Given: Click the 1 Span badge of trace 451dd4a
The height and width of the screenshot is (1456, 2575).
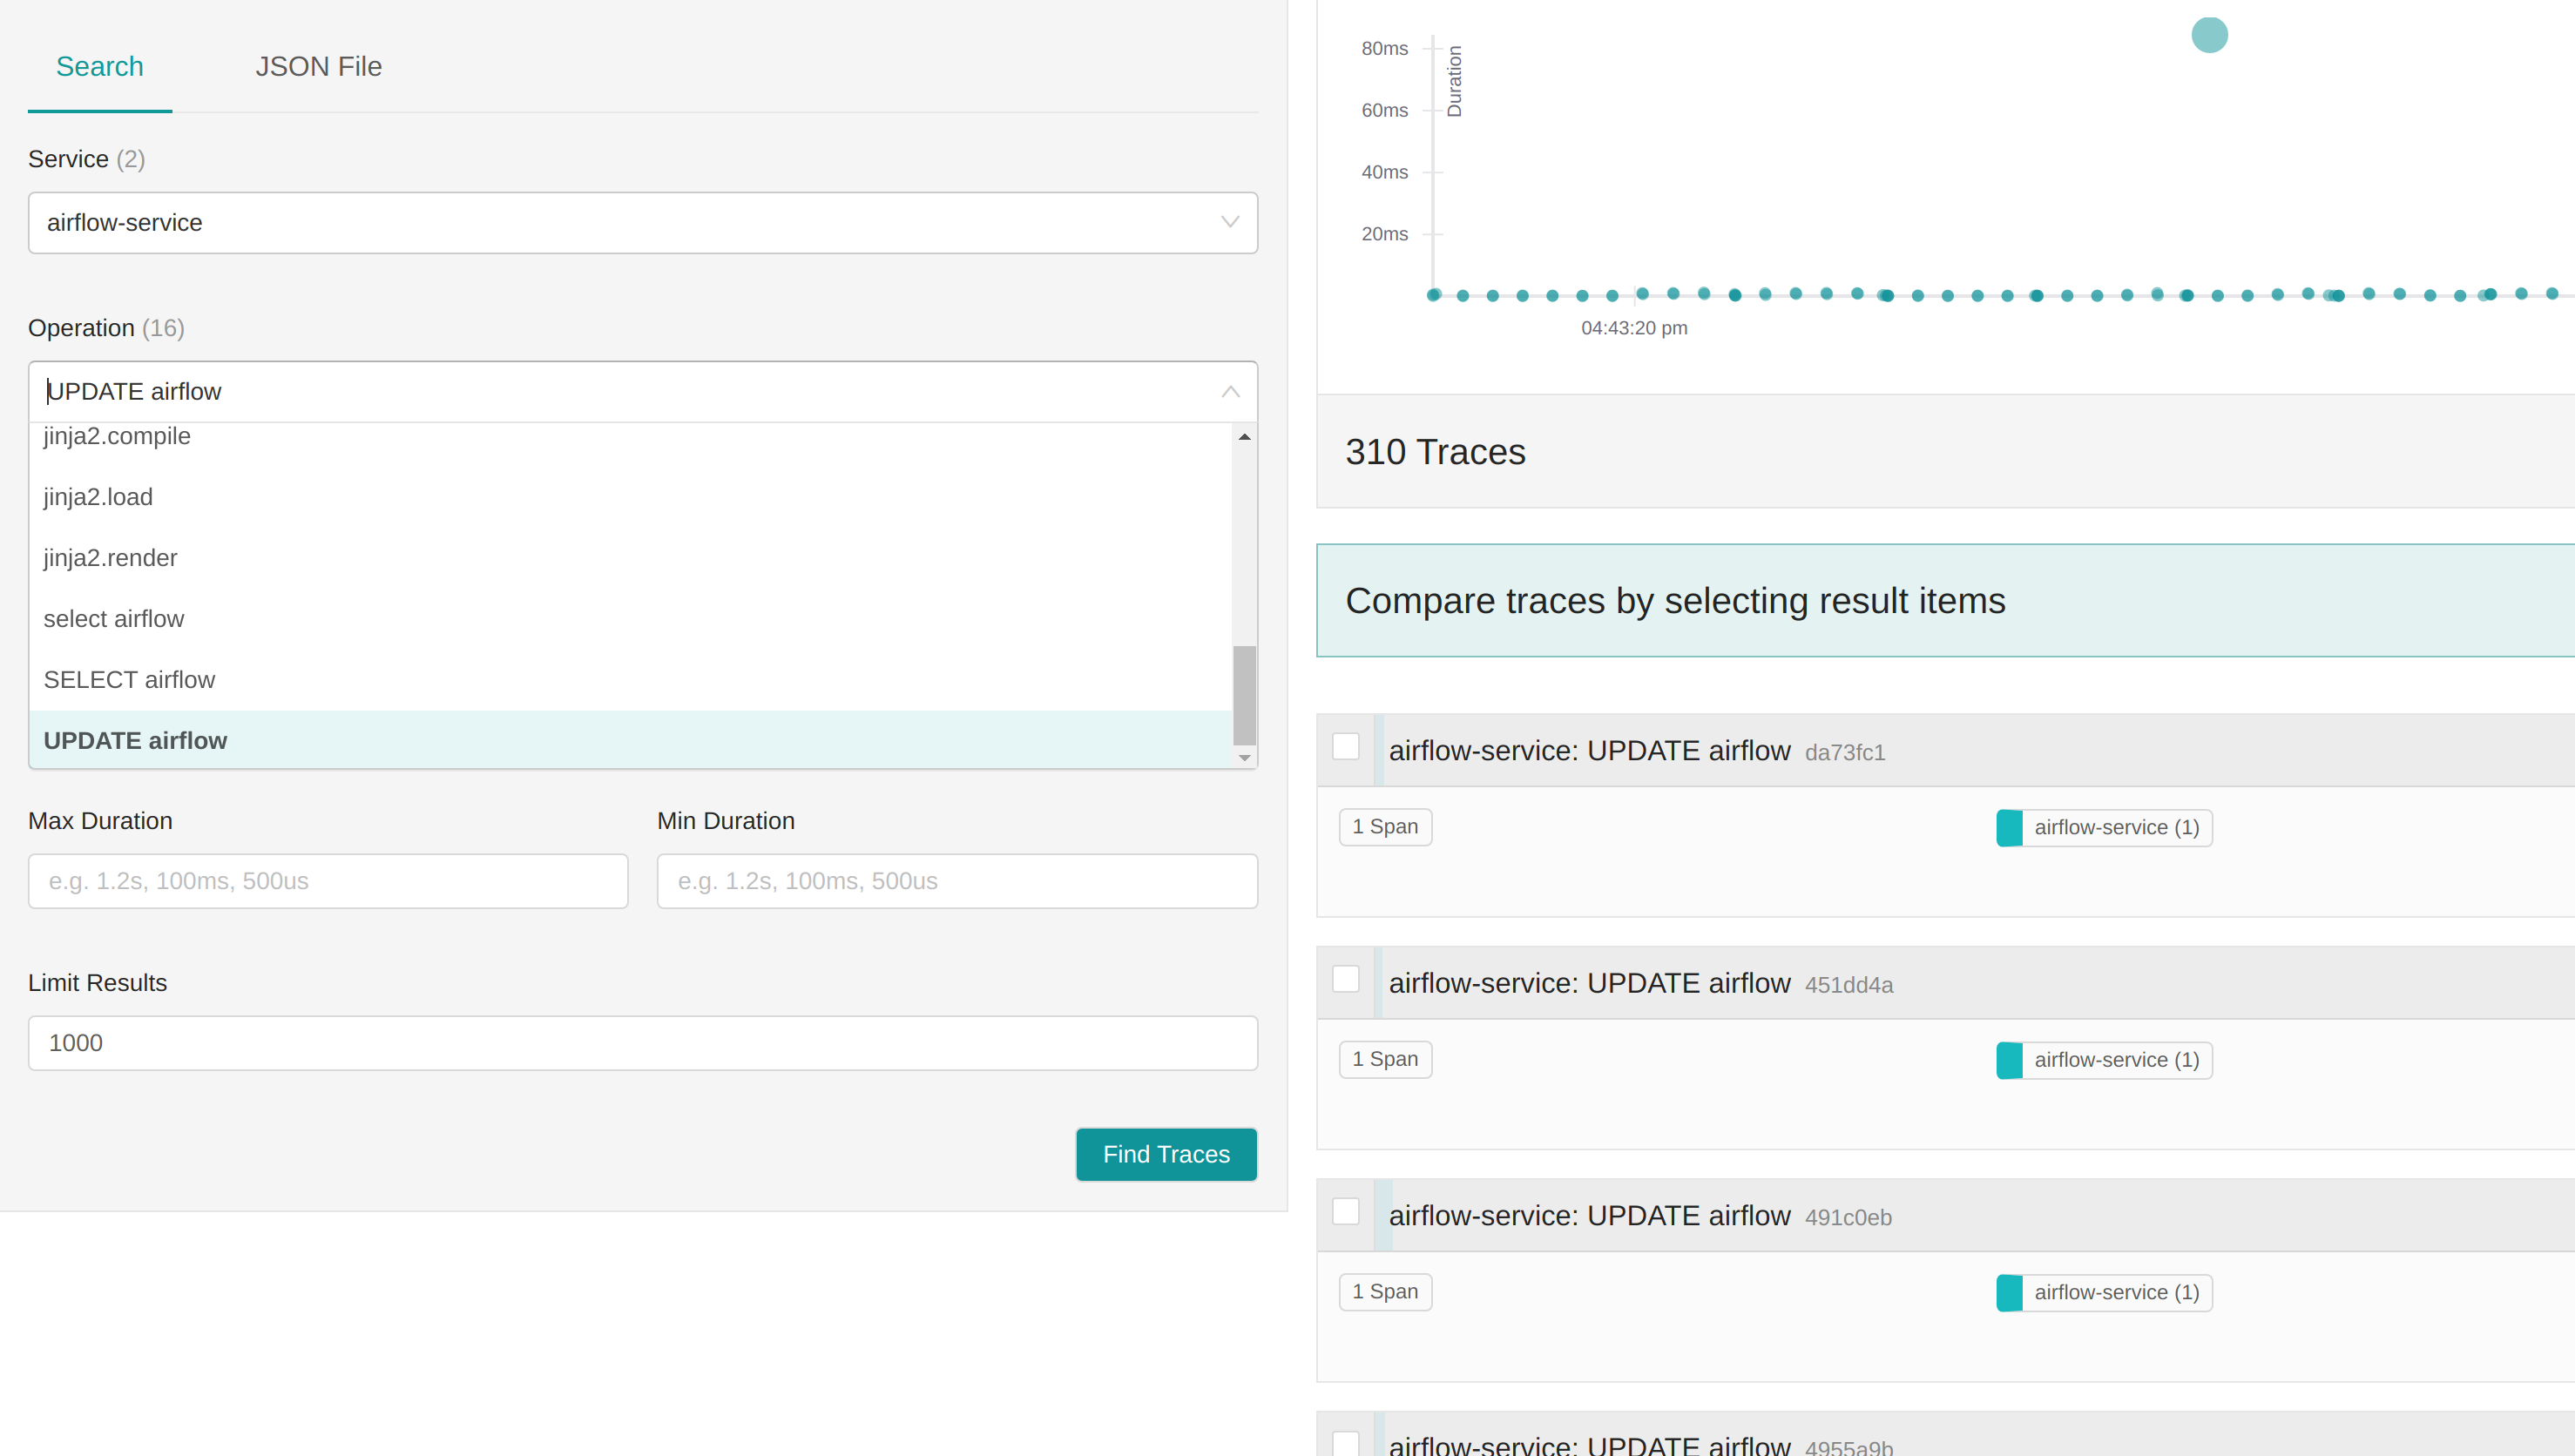Looking at the screenshot, I should click(1385, 1059).
